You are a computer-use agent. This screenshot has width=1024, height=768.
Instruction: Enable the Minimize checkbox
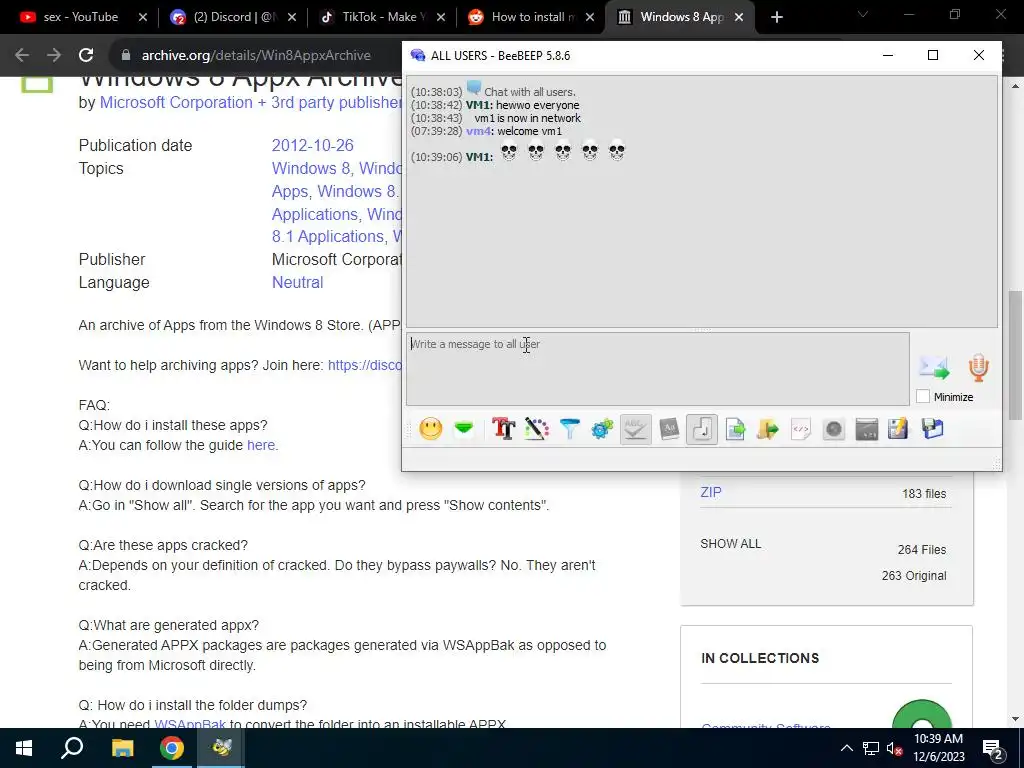pos(923,396)
